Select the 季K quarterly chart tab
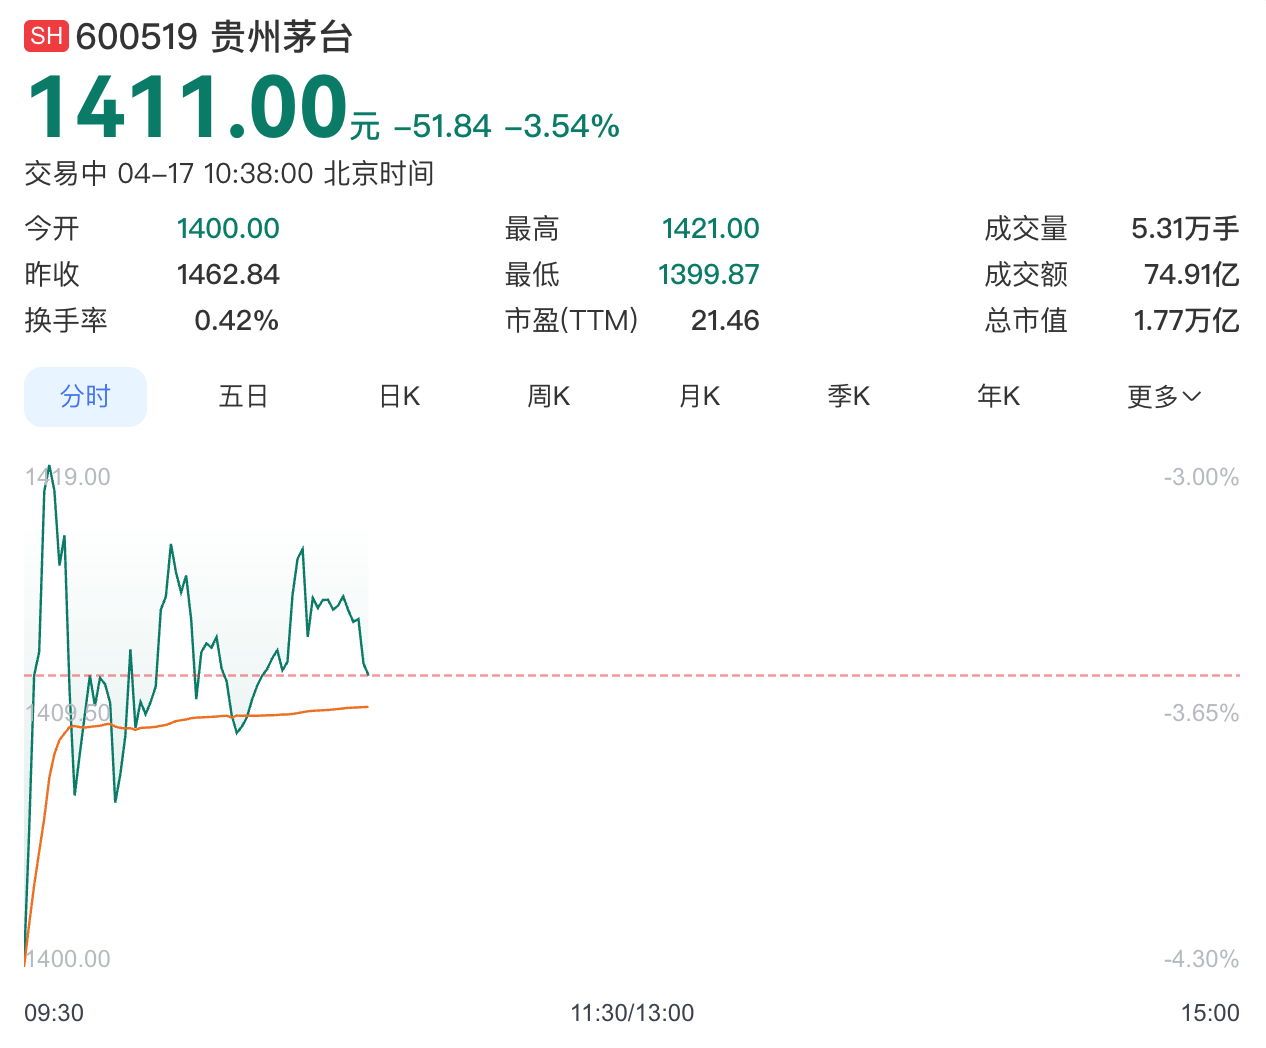The width and height of the screenshot is (1266, 1048). tap(848, 397)
